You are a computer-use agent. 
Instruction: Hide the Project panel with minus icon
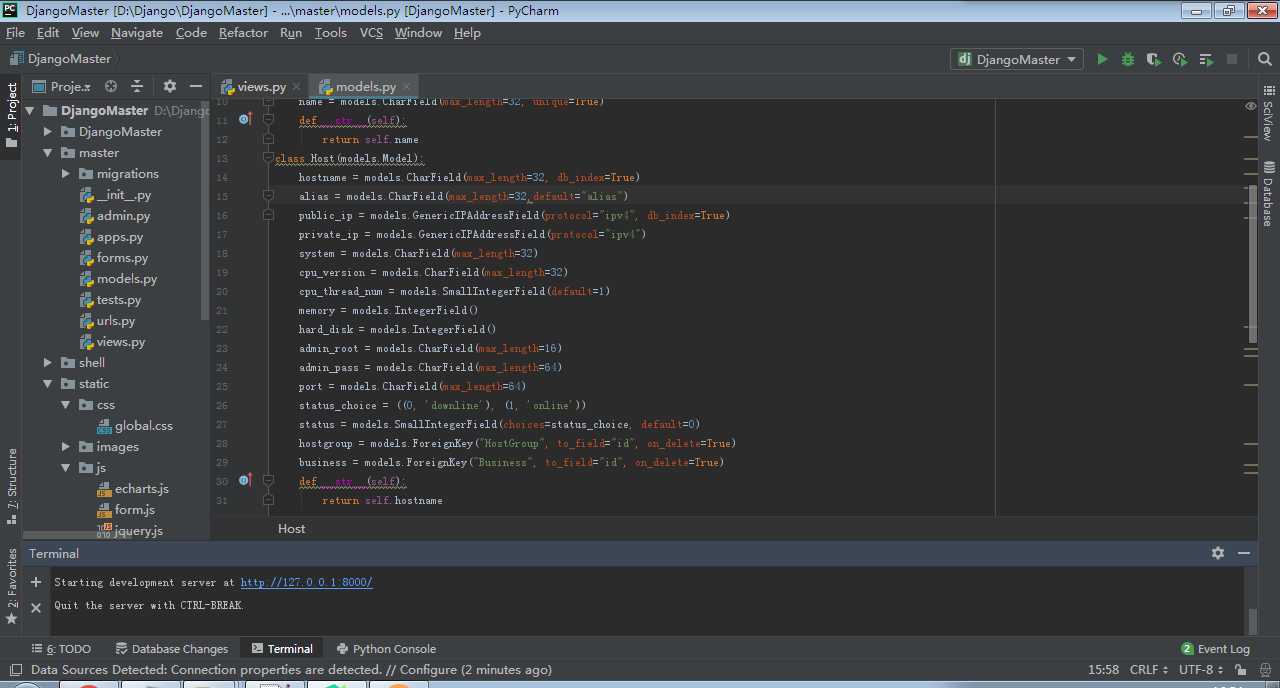pos(196,86)
